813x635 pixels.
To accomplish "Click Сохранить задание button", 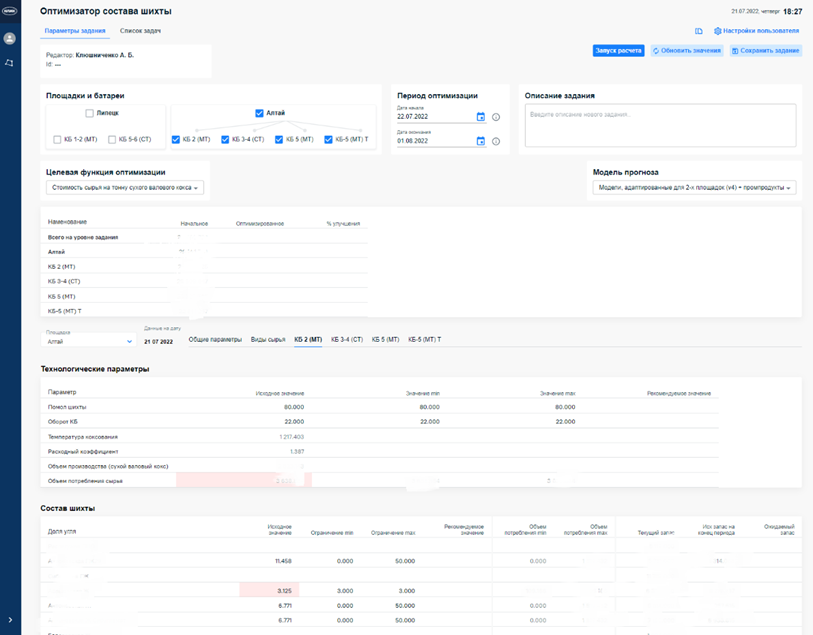I will 765,51.
